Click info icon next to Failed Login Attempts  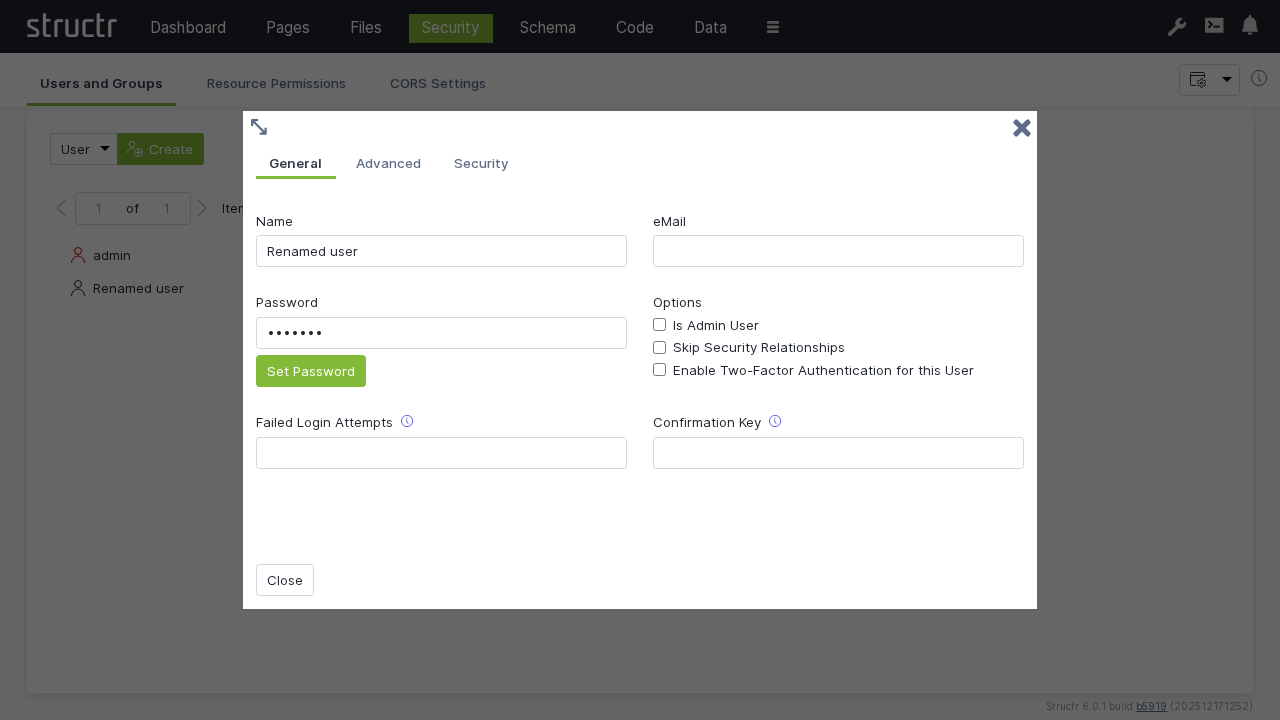click(407, 421)
